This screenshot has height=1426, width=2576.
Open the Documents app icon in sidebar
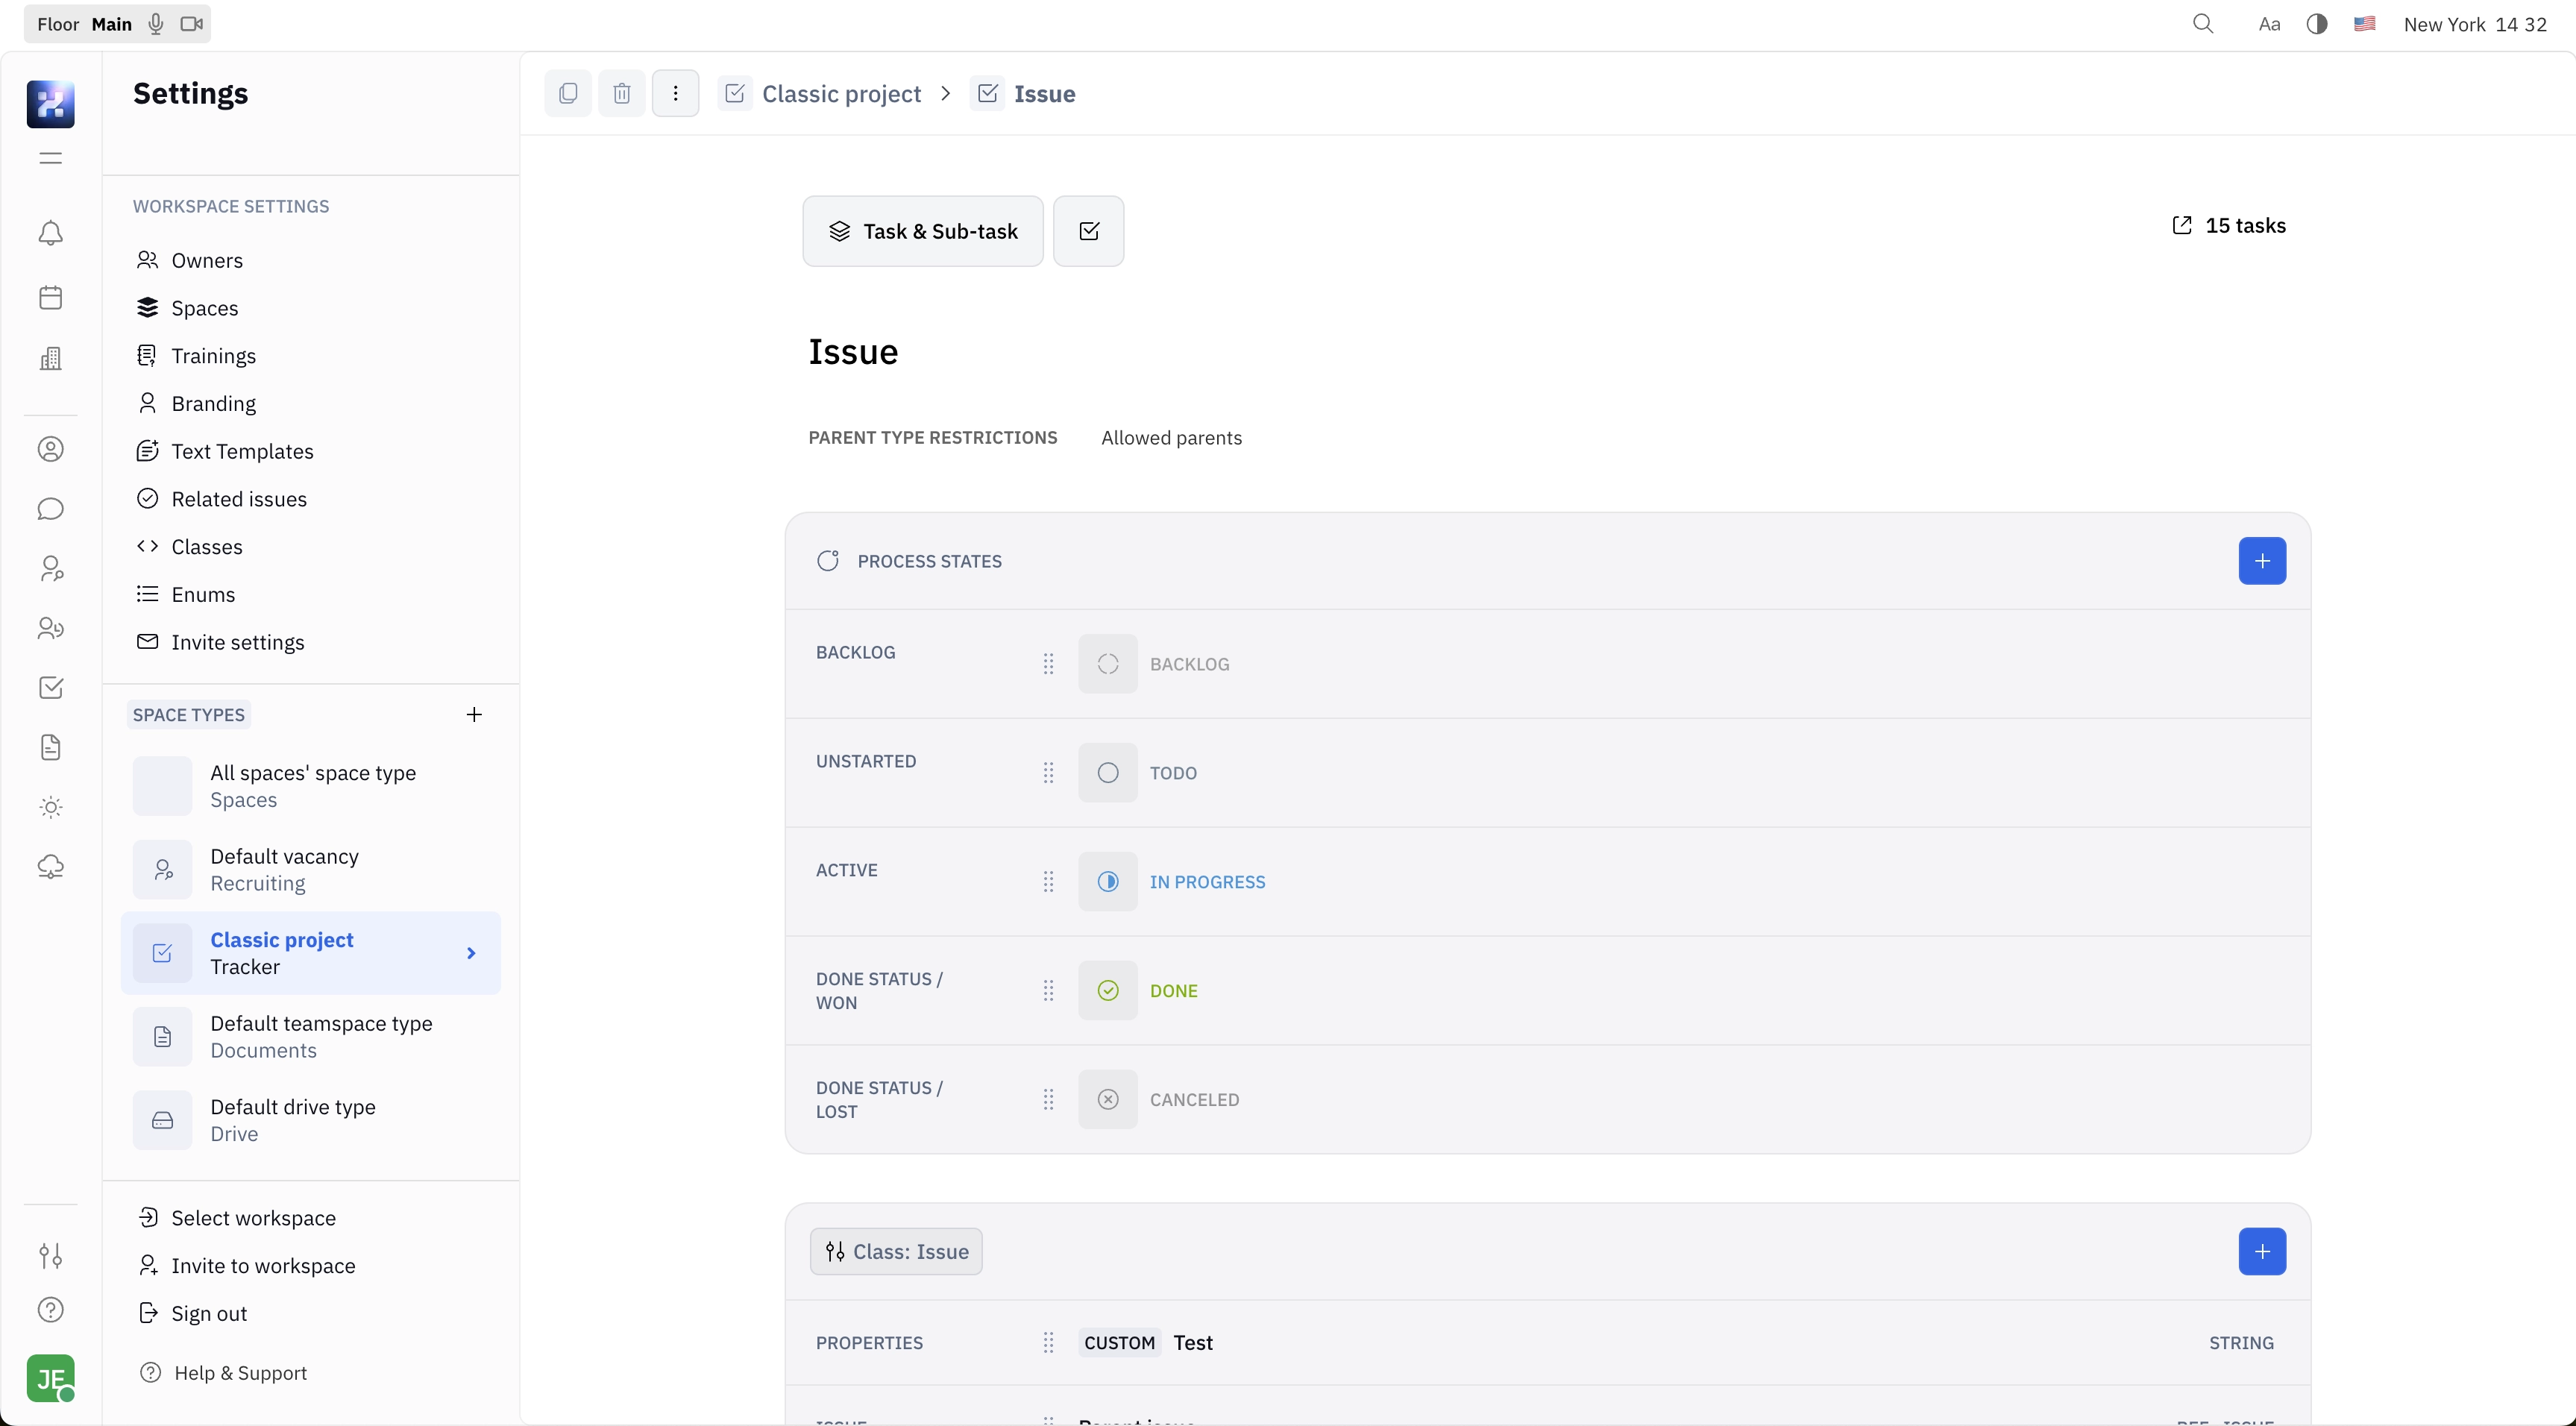click(x=50, y=747)
